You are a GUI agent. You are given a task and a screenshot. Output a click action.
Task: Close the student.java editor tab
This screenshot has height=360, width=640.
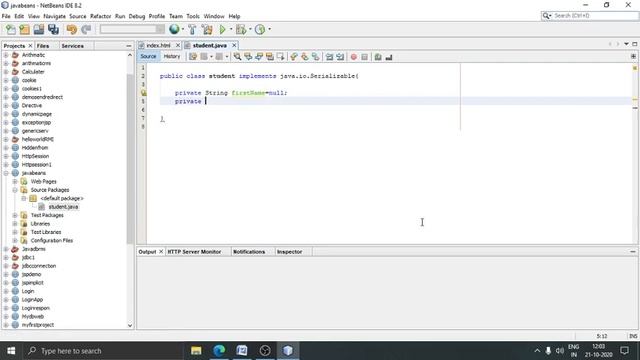(x=234, y=45)
